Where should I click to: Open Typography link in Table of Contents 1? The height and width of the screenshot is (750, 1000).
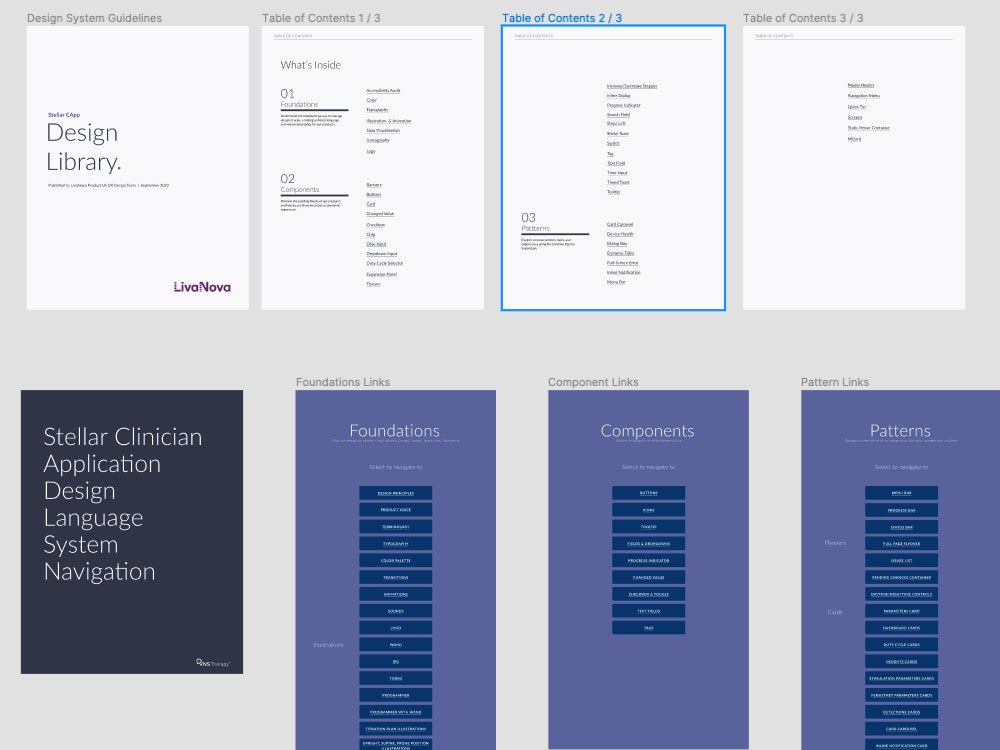coord(377,110)
